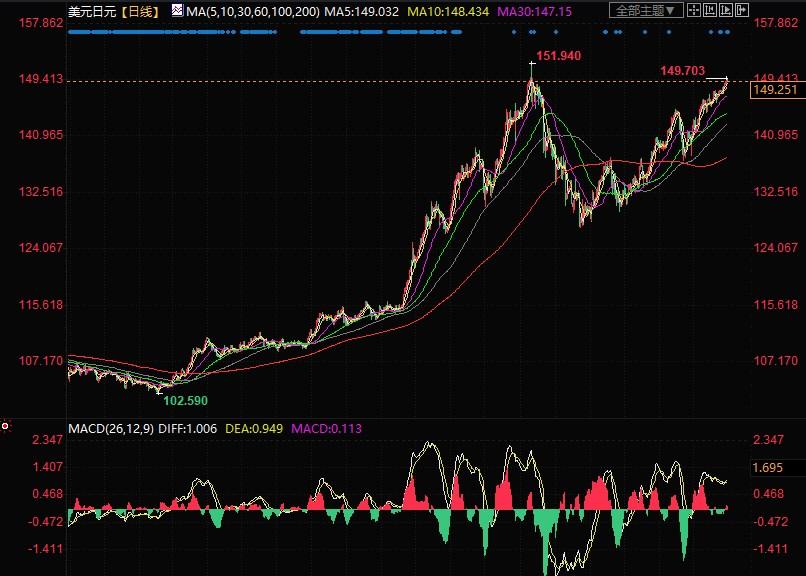This screenshot has width=806, height=576.
Task: Click the red circle icon beside MACD panel
Action: 6,426
